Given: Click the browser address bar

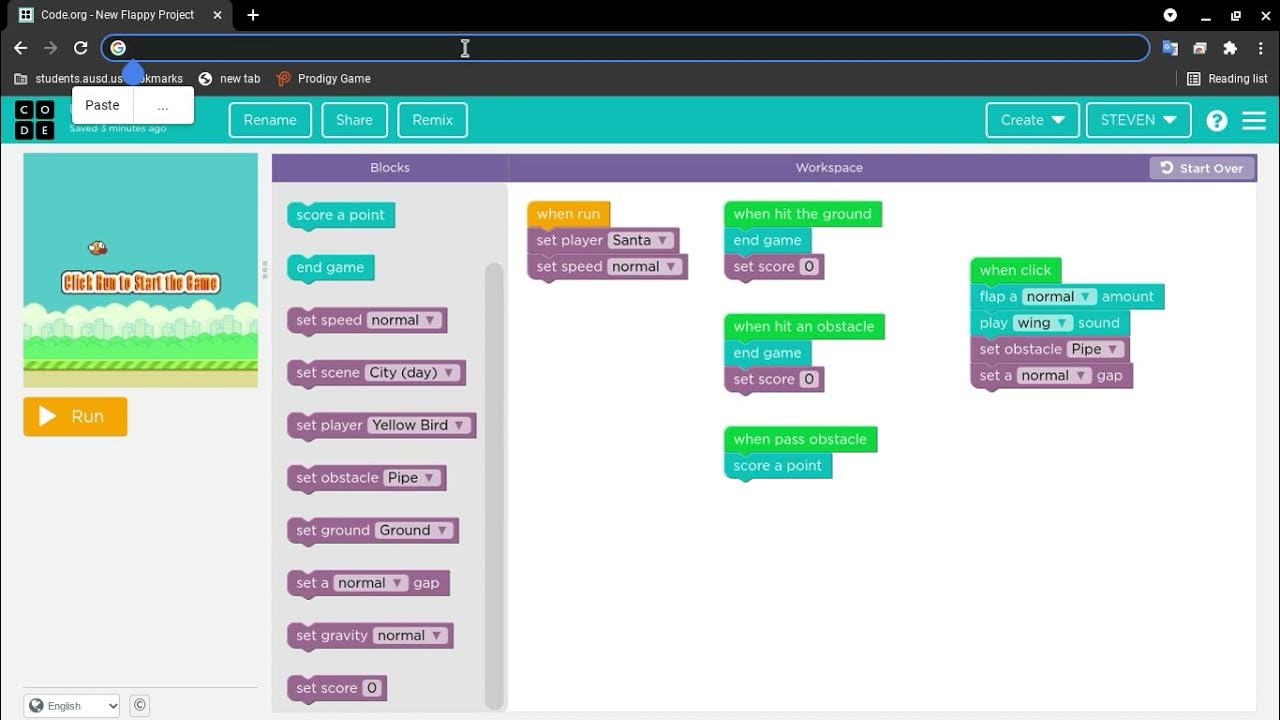Looking at the screenshot, I should [625, 48].
